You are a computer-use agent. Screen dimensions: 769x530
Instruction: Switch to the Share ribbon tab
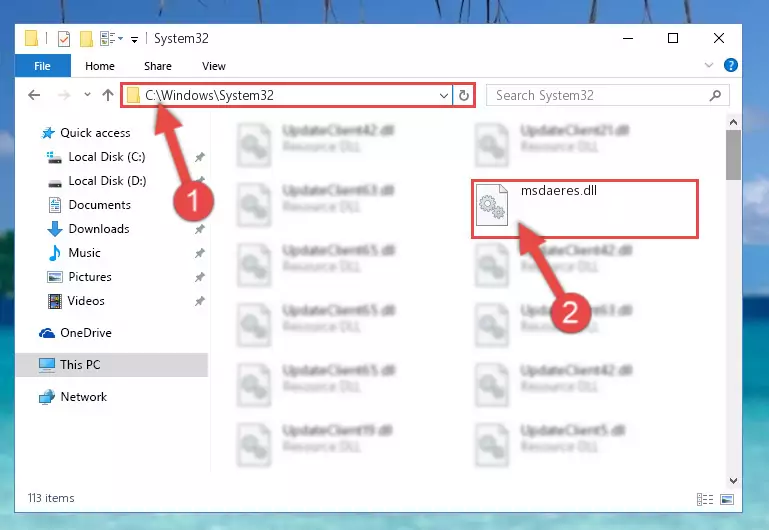(x=157, y=66)
